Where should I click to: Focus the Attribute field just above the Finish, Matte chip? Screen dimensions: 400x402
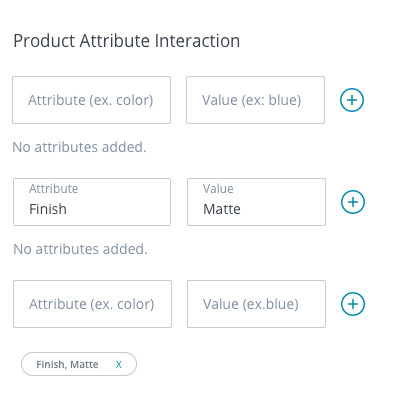pos(92,304)
